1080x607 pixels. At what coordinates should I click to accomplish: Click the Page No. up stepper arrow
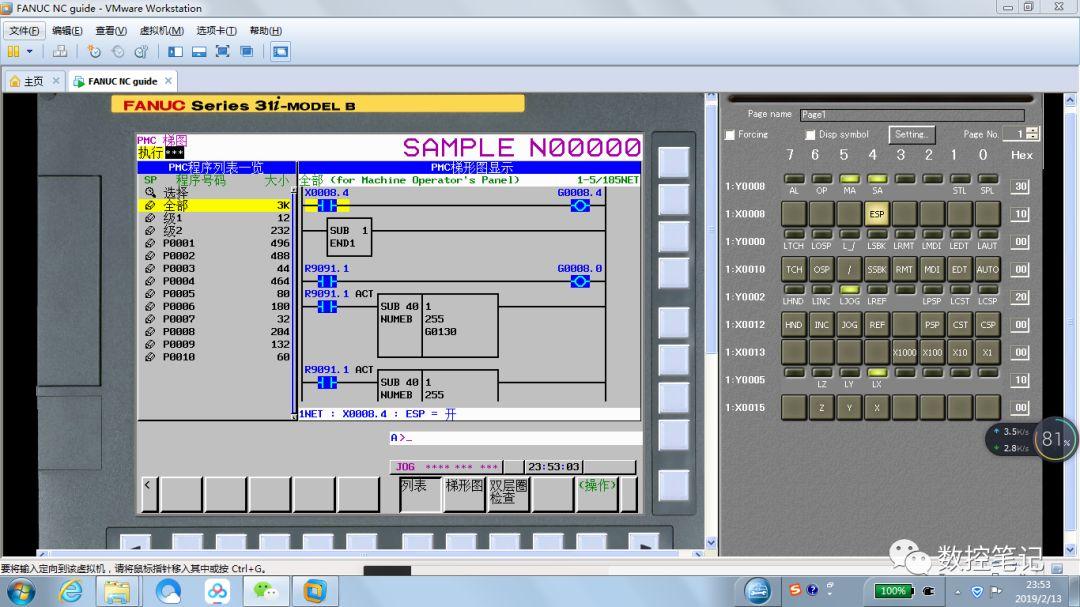[x=1031, y=129]
